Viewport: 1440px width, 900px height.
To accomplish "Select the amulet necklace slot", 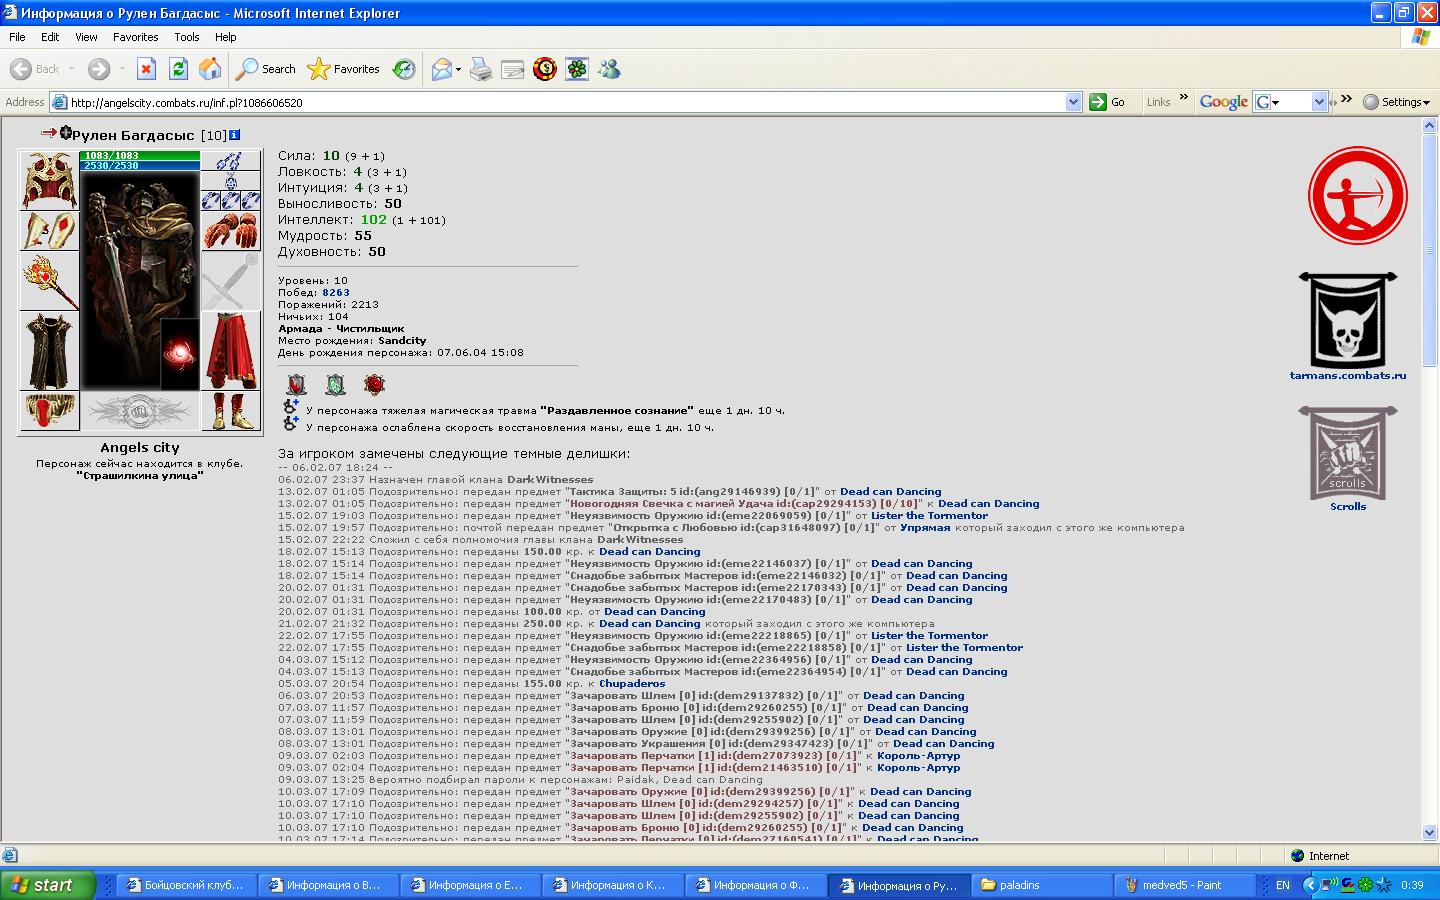I will coord(231,181).
